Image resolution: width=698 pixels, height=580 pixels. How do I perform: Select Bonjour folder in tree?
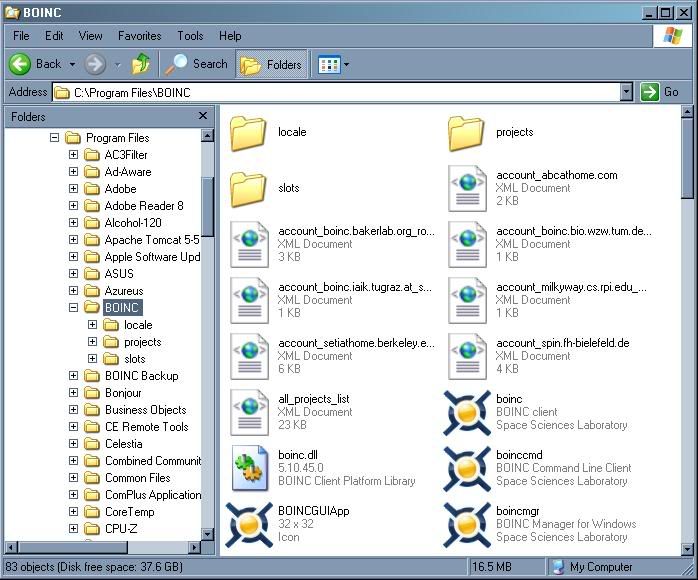123,393
